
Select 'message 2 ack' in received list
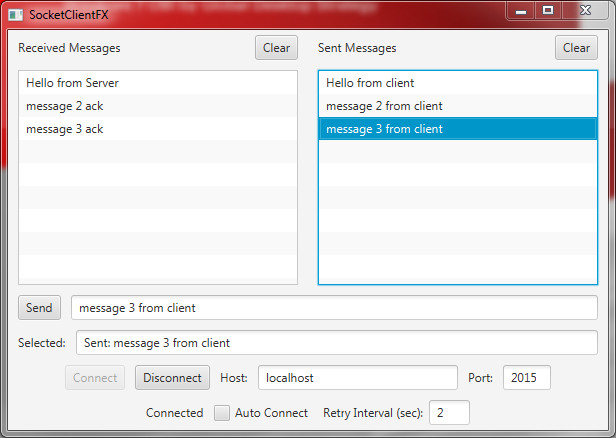pos(158,106)
